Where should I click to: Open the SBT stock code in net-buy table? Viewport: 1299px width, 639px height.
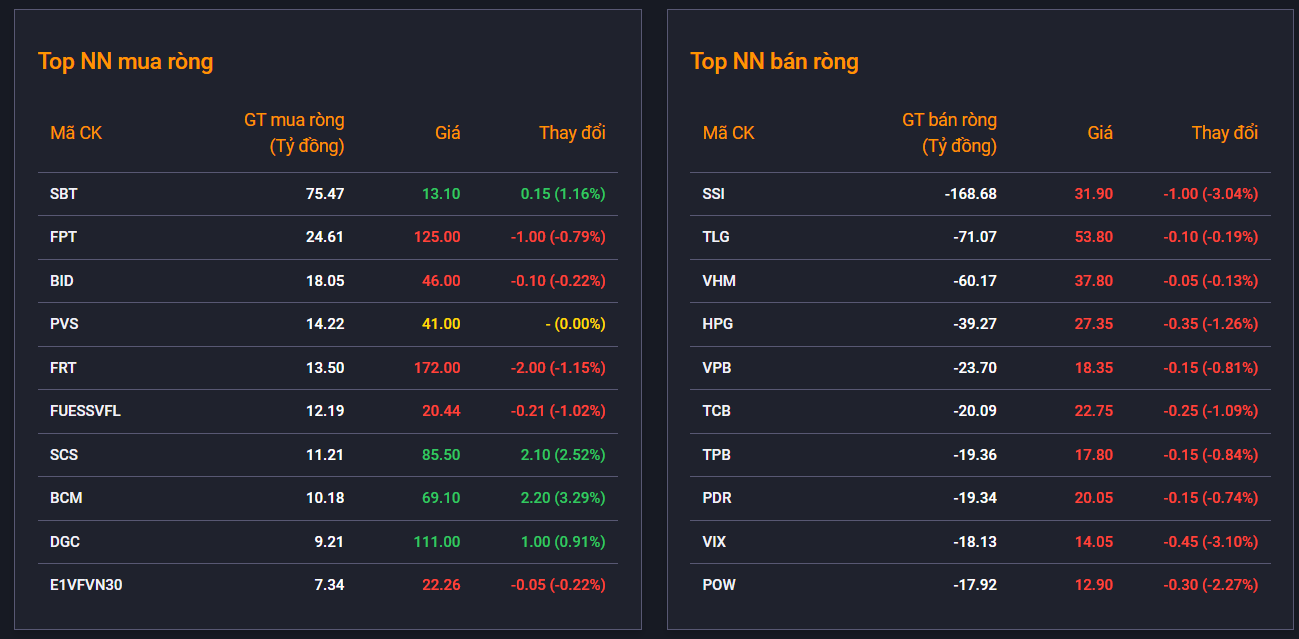[63, 194]
